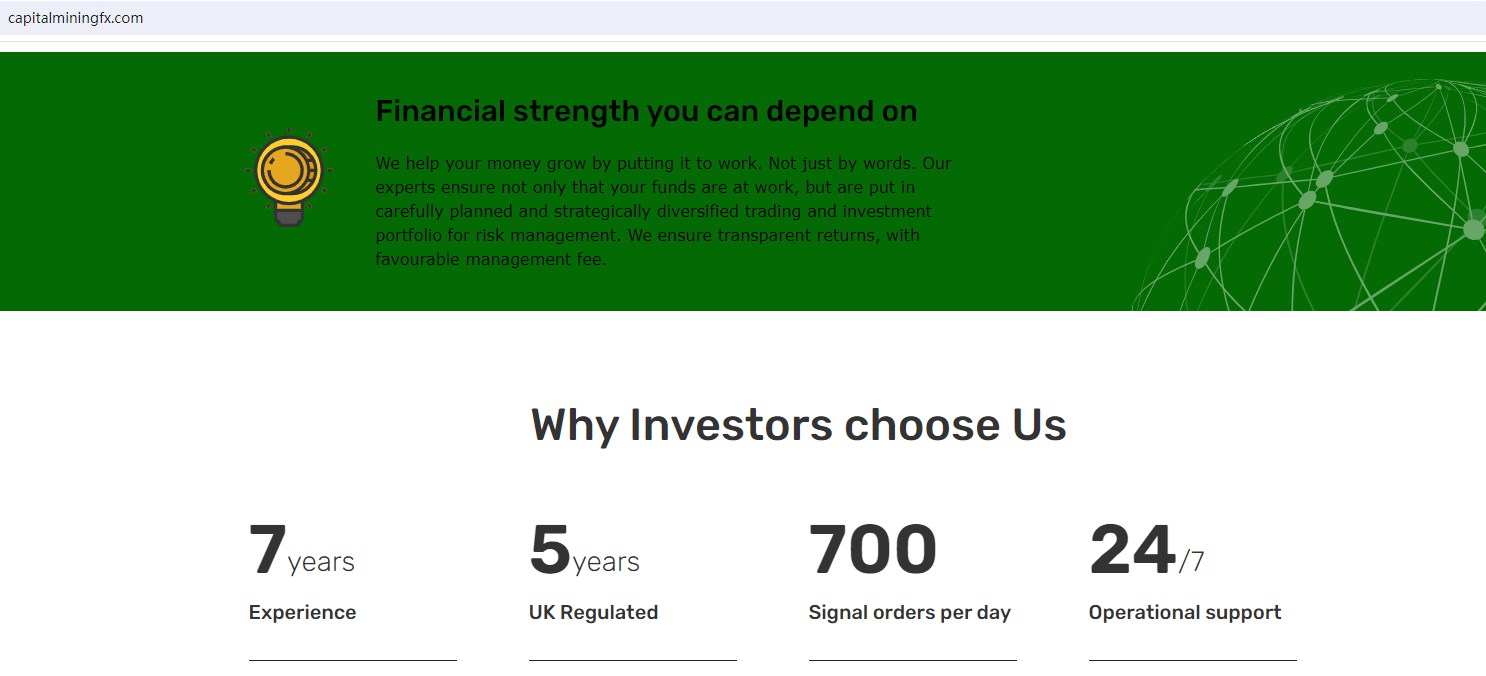Select the "Signal orders per day" label
The width and height of the screenshot is (1486, 676).
pyautogui.click(x=909, y=613)
